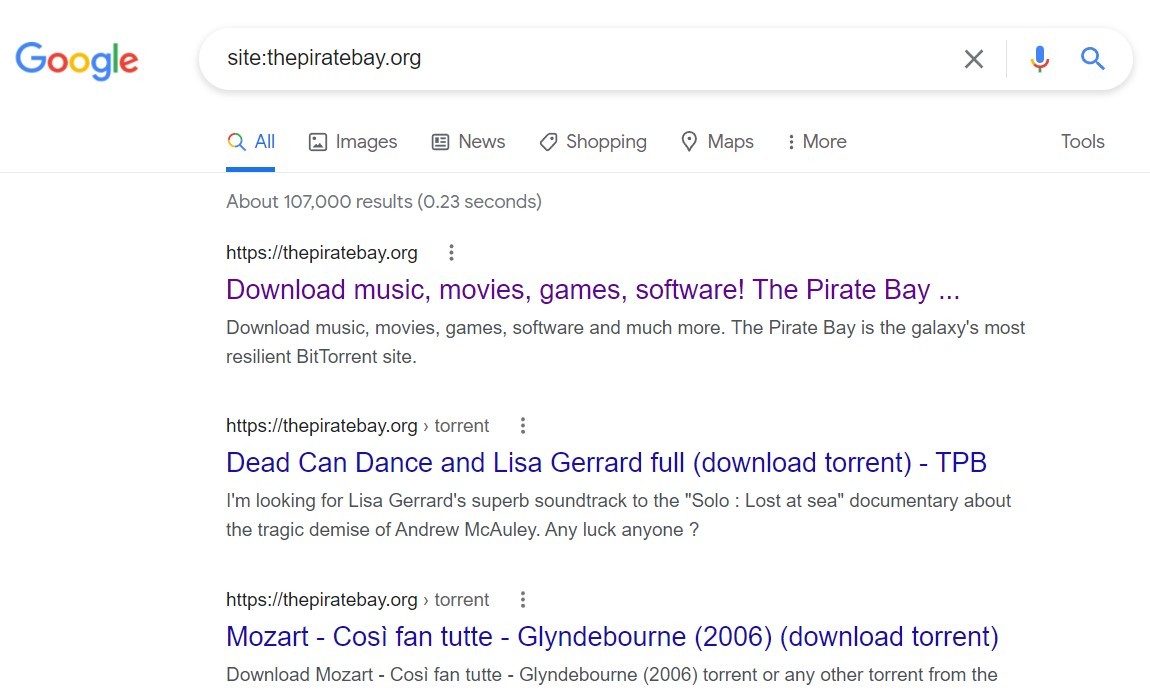Viewport: 1150px width, 690px height.
Task: Click the 'About 107,000 results' stats text
Action: click(384, 202)
